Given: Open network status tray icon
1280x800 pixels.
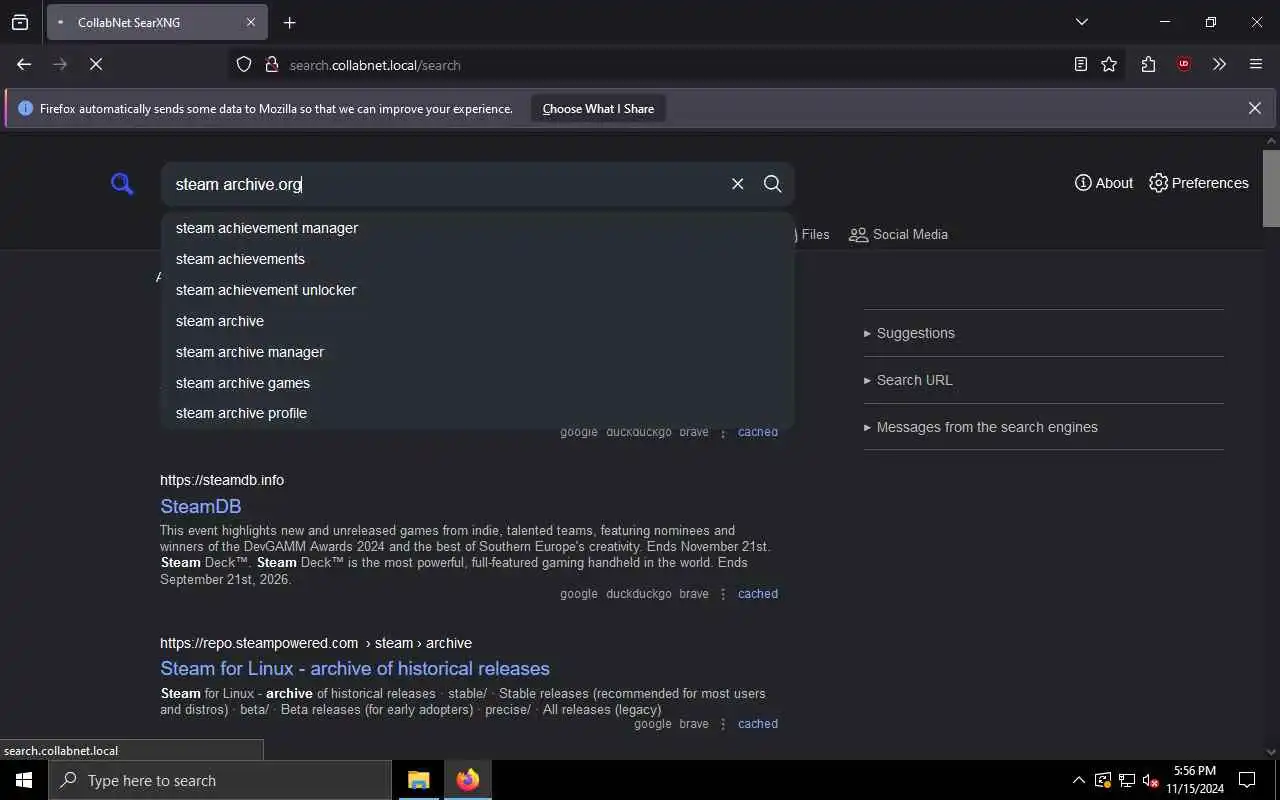Looking at the screenshot, I should click(x=1127, y=780).
